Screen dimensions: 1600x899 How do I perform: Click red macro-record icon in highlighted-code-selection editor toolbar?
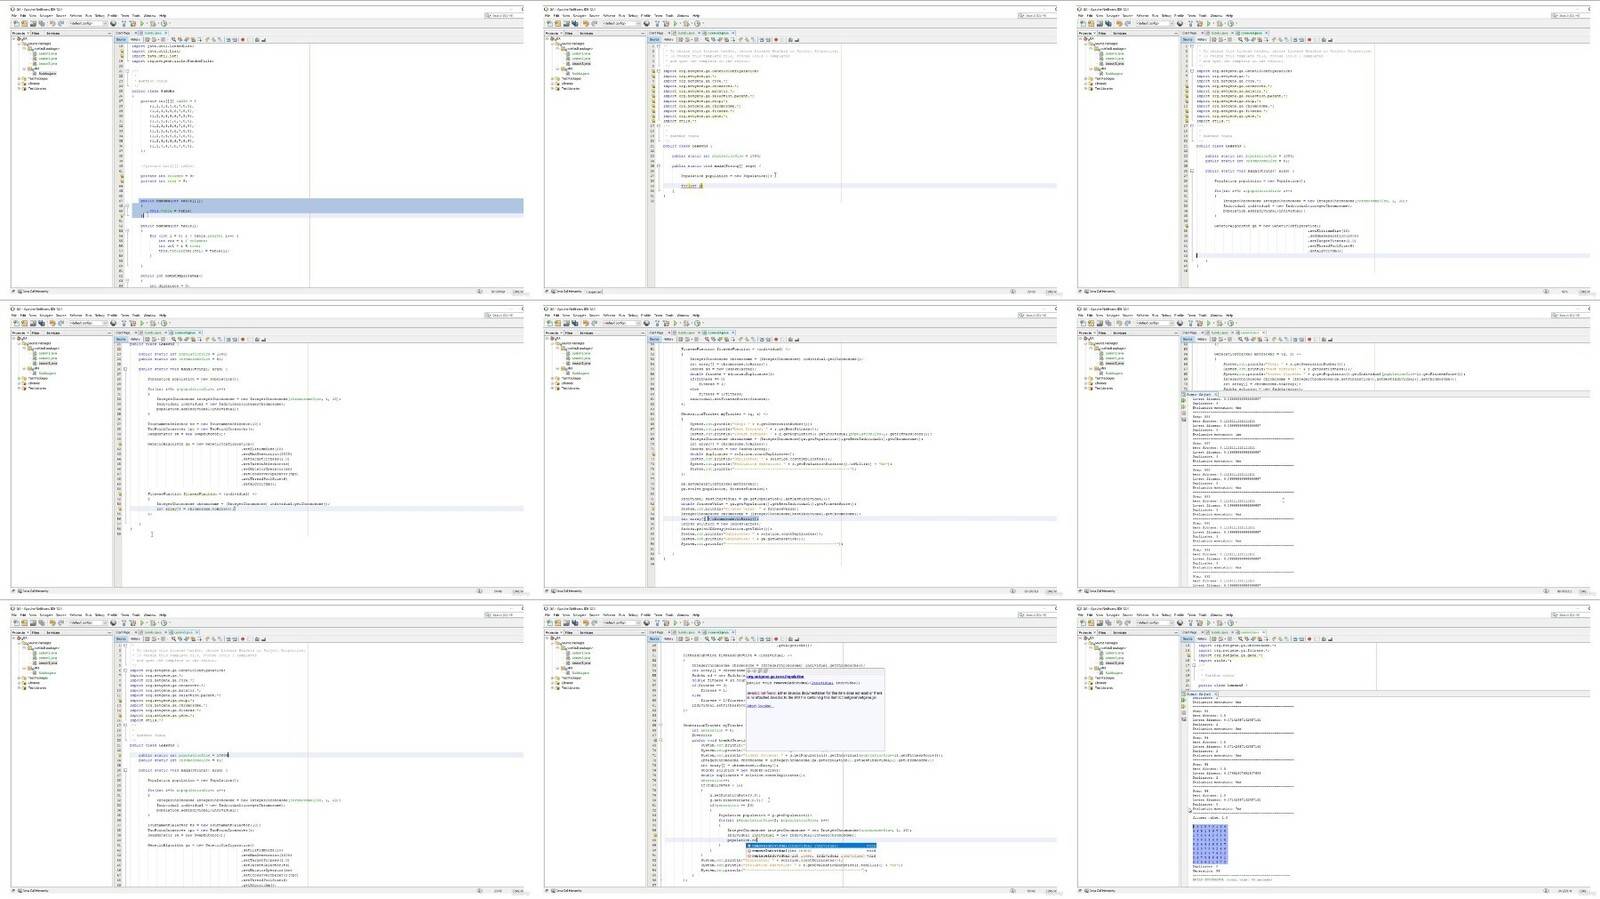tap(243, 40)
